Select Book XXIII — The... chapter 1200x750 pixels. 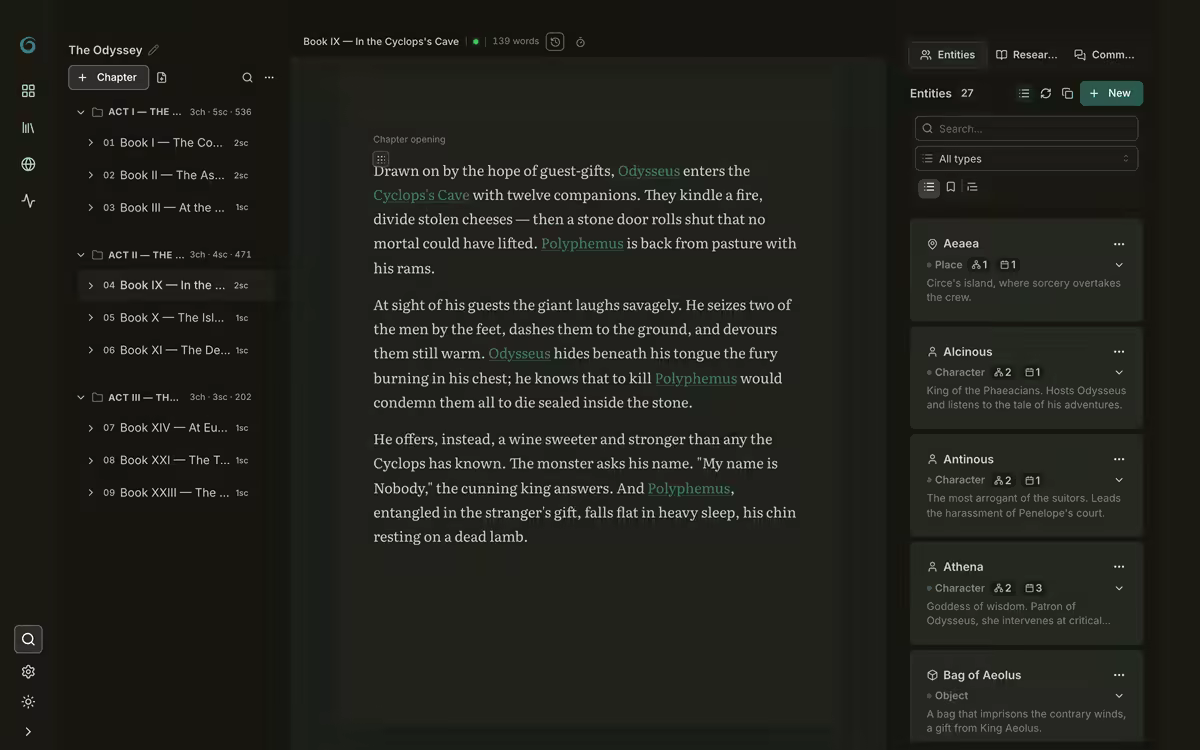[175, 493]
